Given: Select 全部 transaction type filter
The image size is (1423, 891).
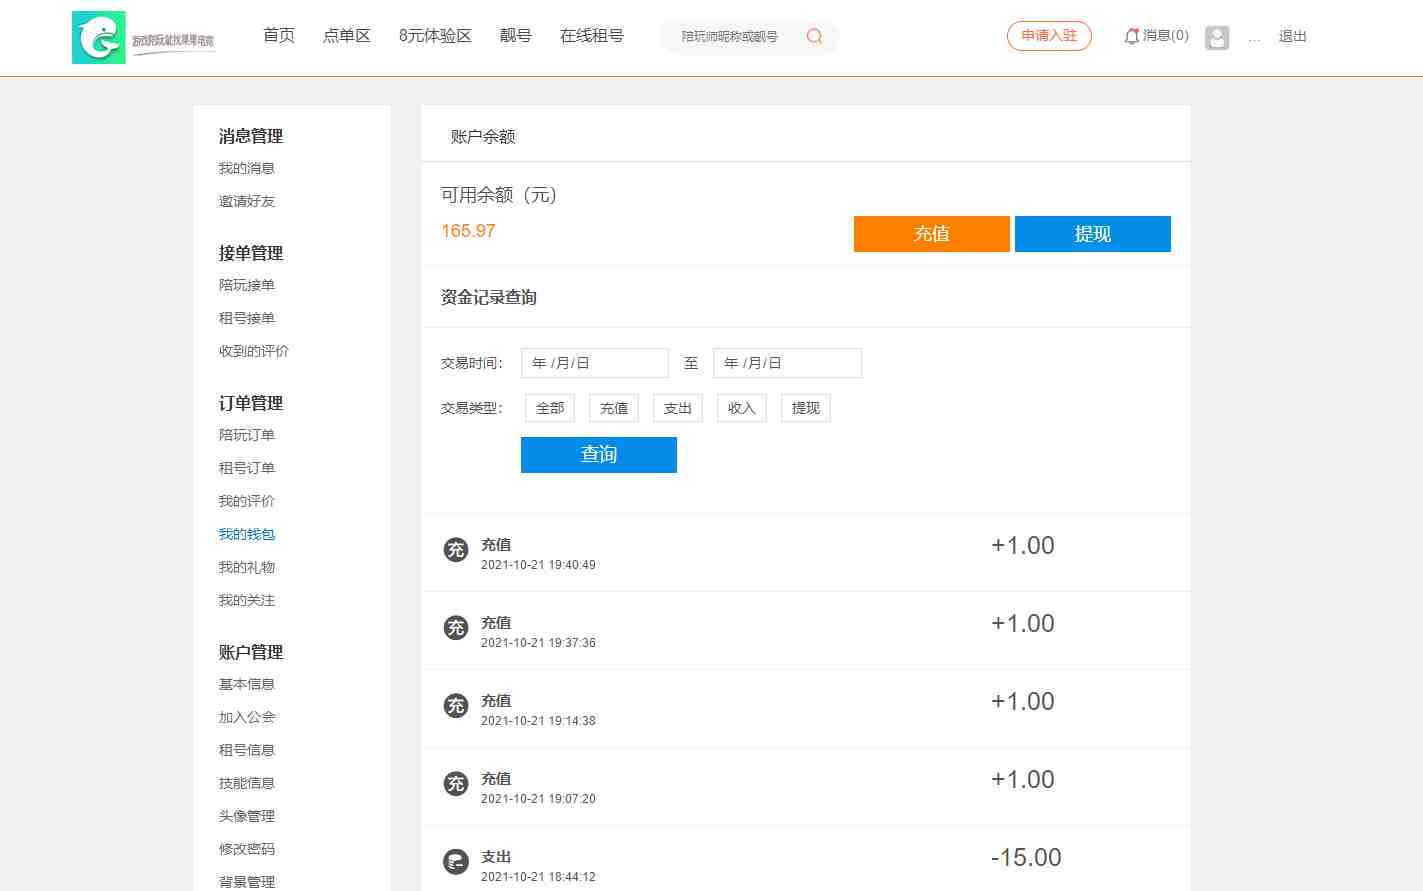Looking at the screenshot, I should [550, 408].
